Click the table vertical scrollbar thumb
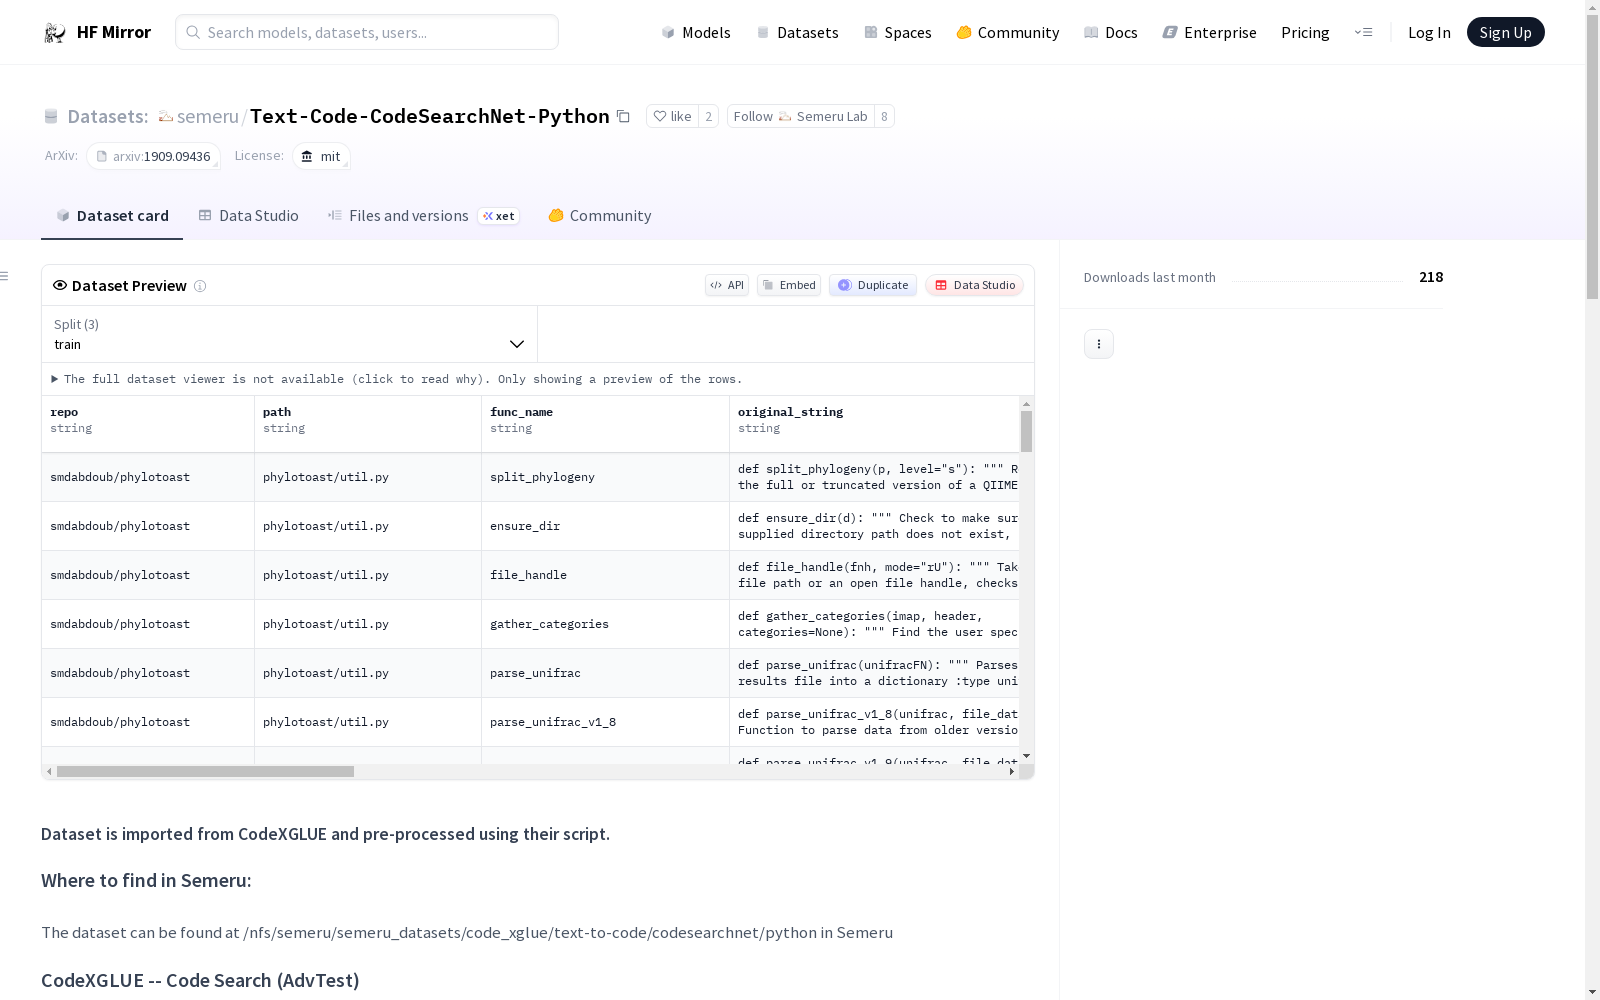Image resolution: width=1600 pixels, height=1000 pixels. [1026, 431]
